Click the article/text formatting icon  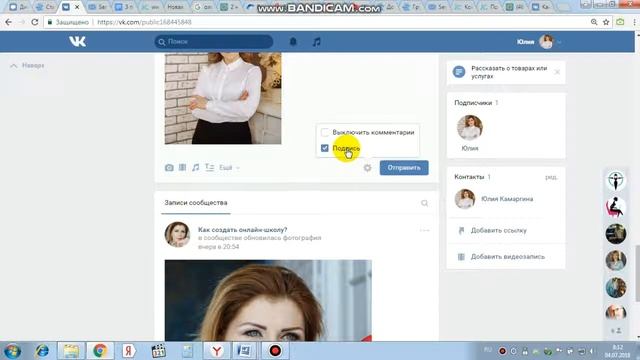tap(209, 167)
